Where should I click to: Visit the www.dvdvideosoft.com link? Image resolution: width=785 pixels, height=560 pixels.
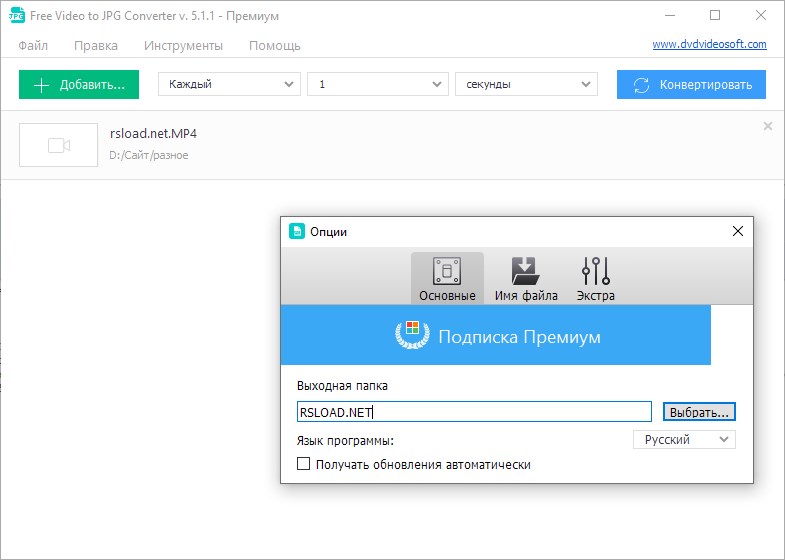[709, 44]
